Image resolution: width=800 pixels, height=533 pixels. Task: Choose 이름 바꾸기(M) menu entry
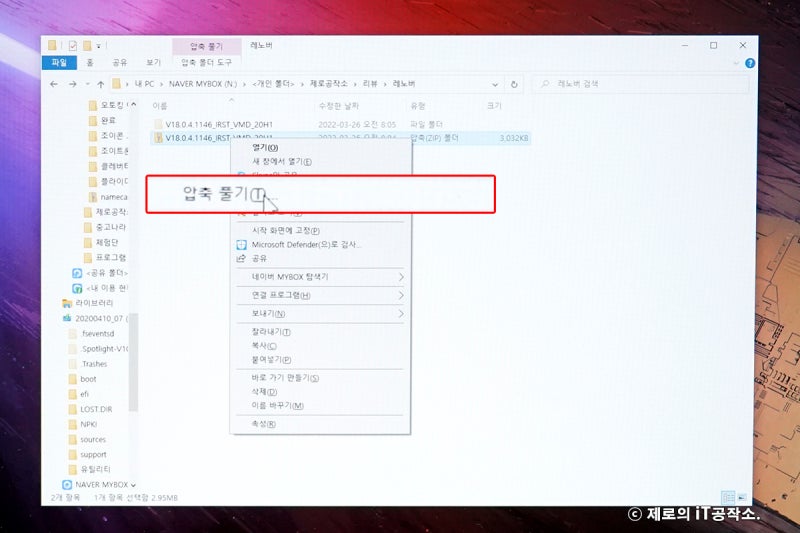(278, 405)
